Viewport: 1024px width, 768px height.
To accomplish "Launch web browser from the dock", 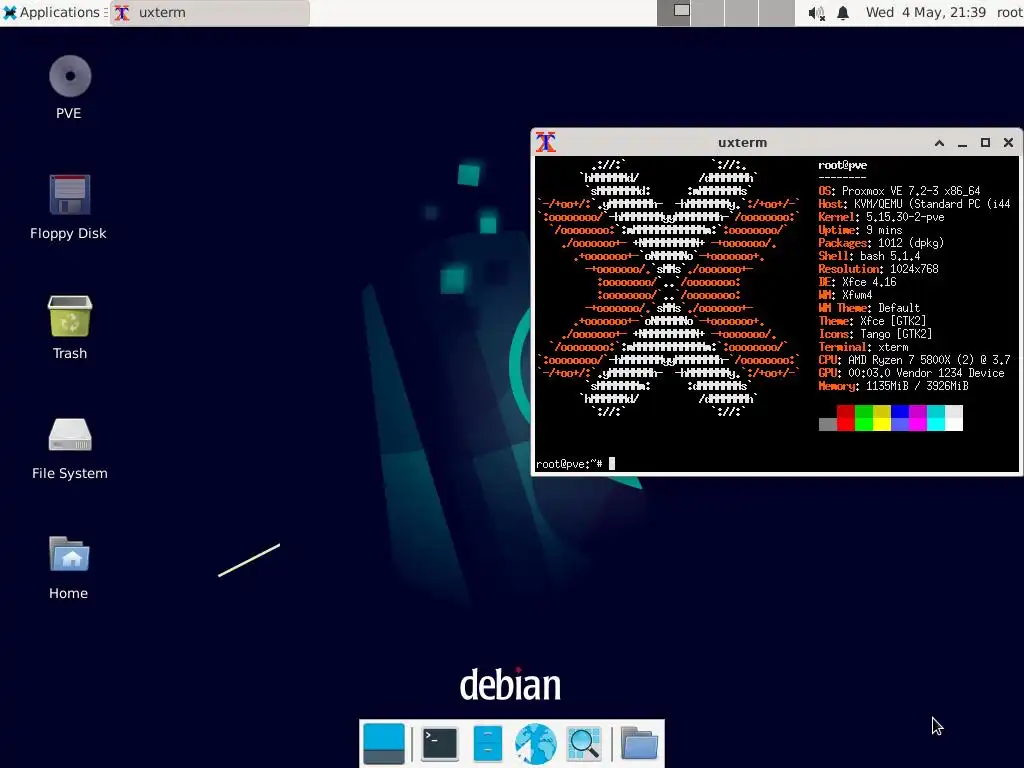I will [536, 744].
